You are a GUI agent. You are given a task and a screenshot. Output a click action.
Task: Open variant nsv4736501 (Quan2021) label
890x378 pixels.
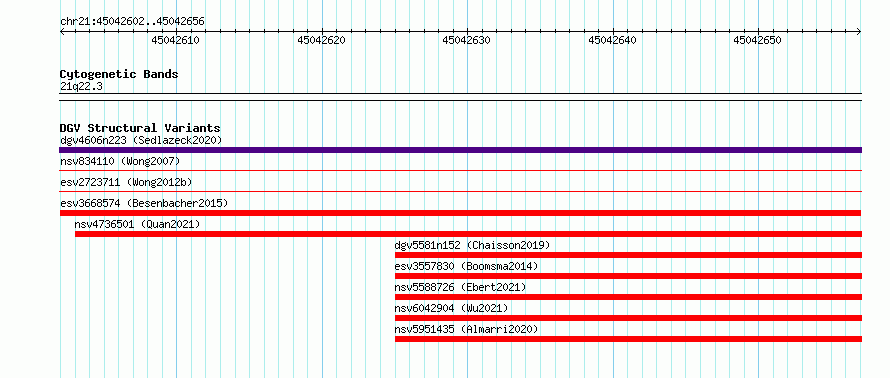tap(137, 224)
